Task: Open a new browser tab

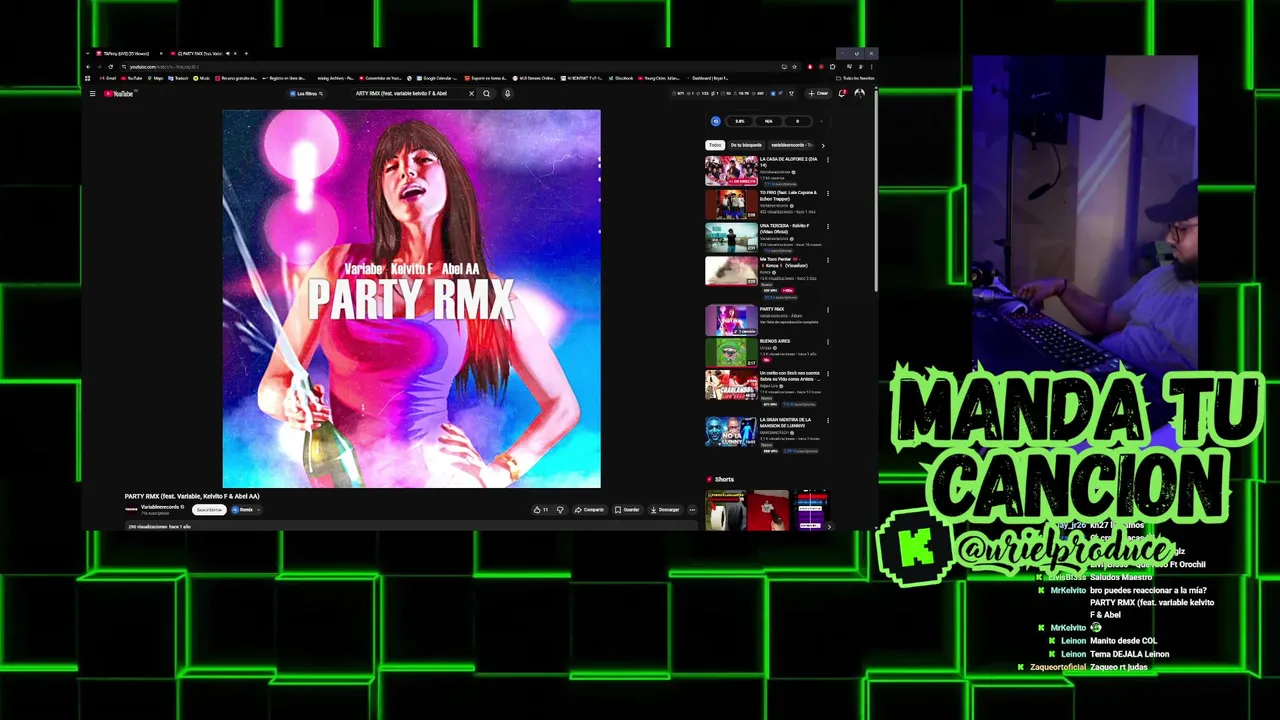Action: click(246, 53)
